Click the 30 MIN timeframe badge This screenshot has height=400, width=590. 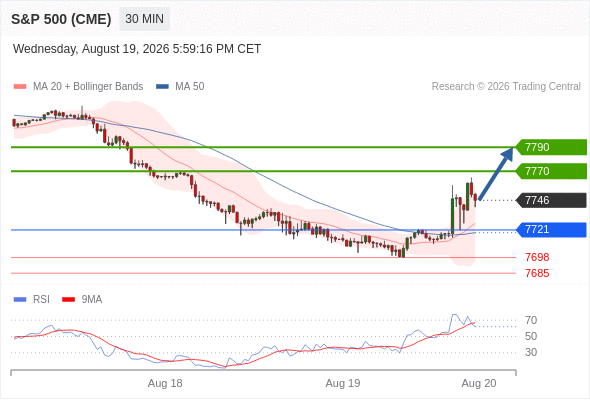(x=144, y=19)
